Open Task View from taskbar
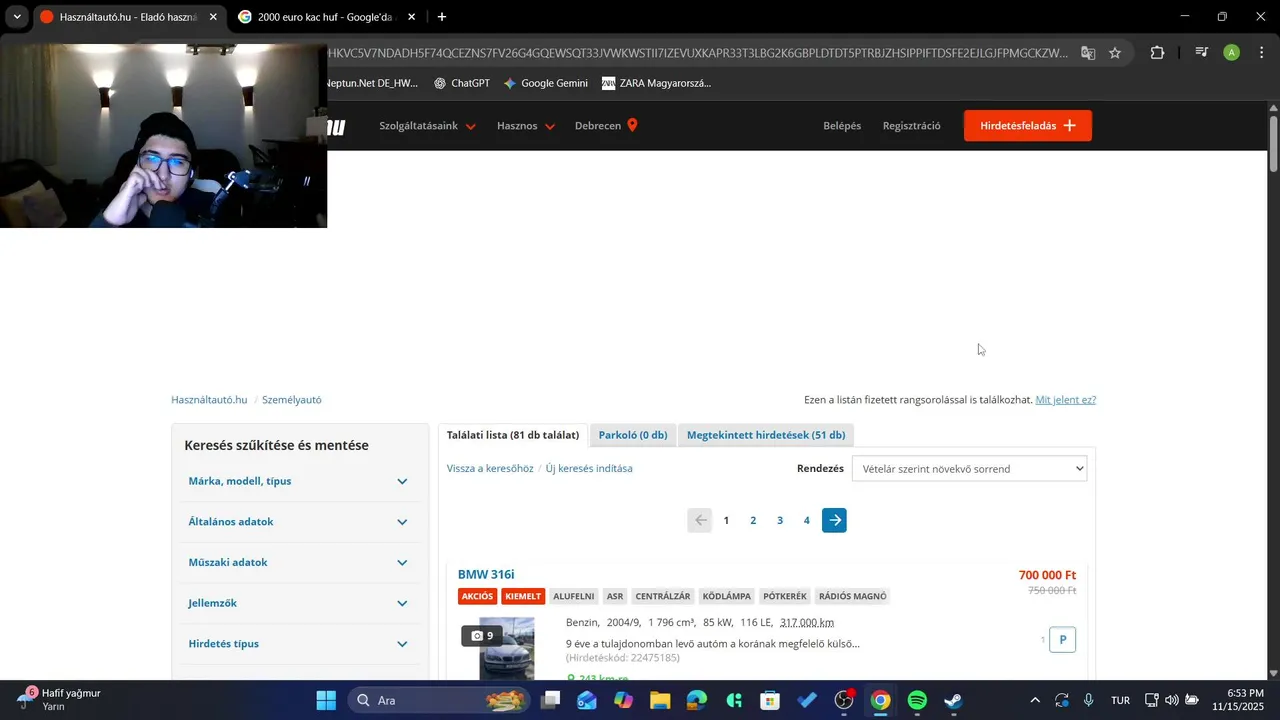1280x720 pixels. pyautogui.click(x=550, y=700)
